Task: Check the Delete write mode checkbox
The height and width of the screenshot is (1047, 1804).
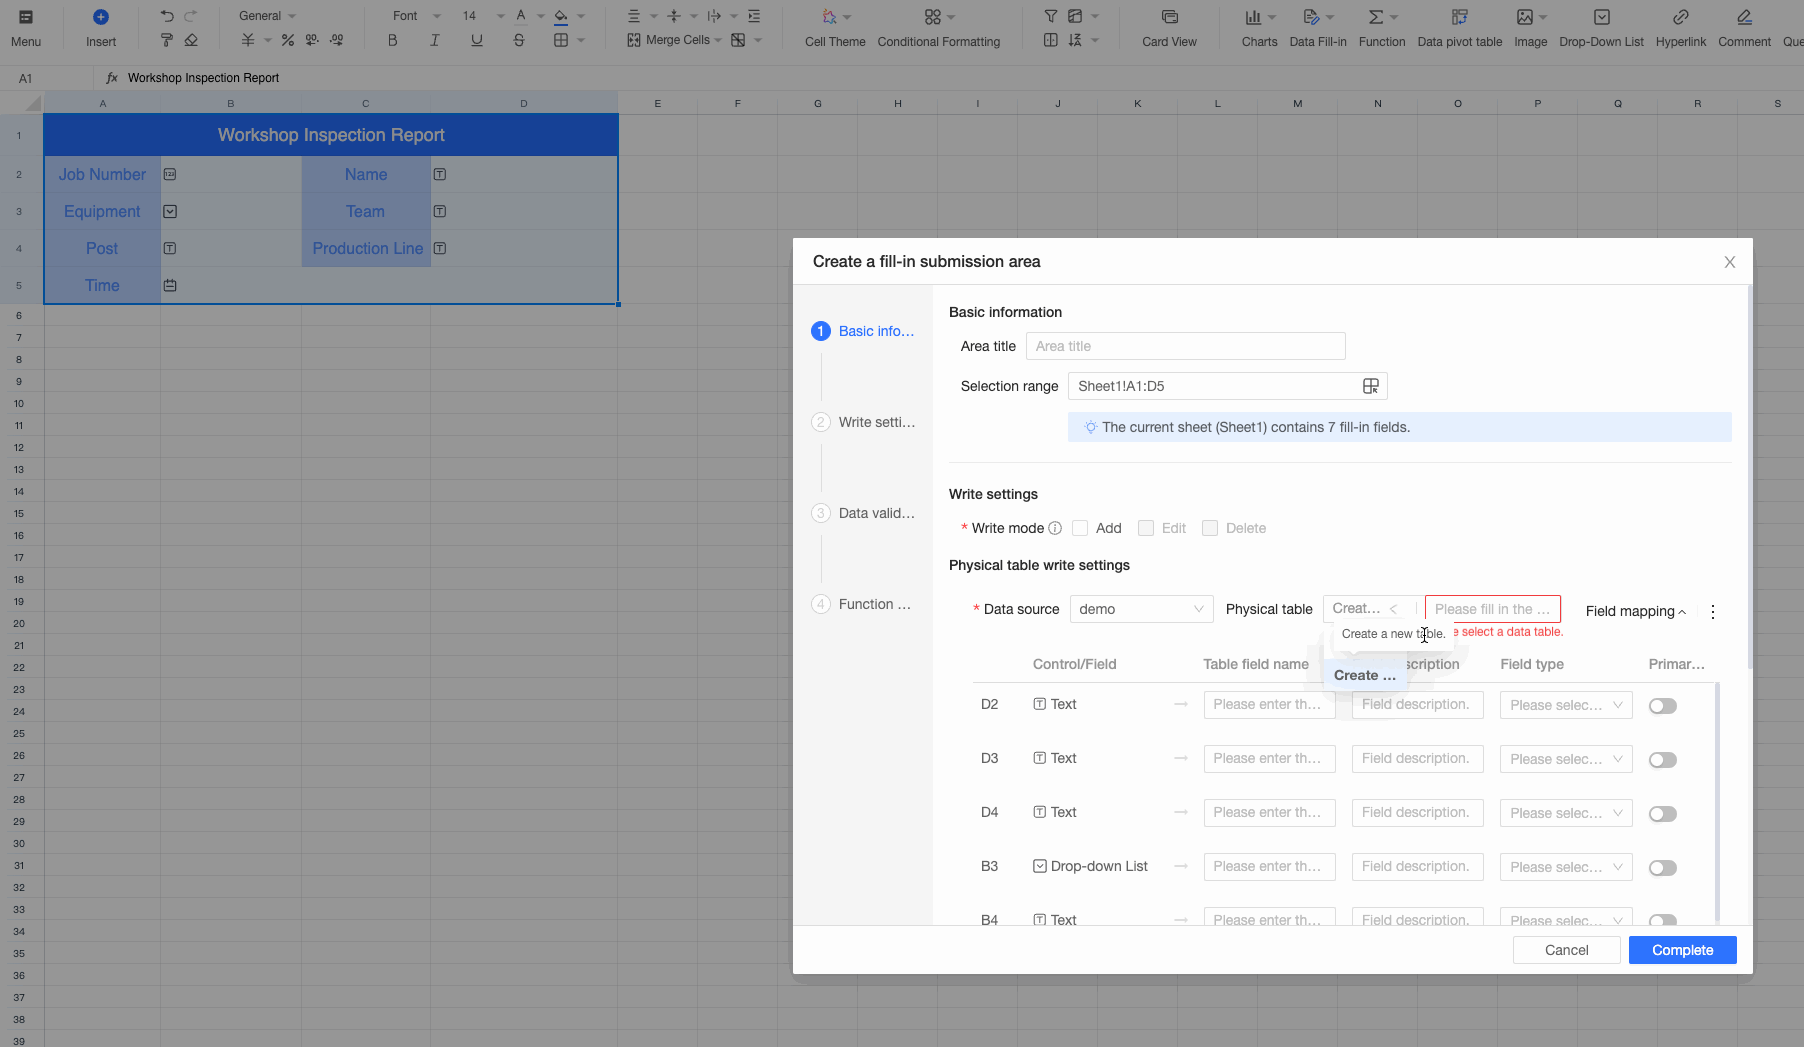Action: 1210,528
